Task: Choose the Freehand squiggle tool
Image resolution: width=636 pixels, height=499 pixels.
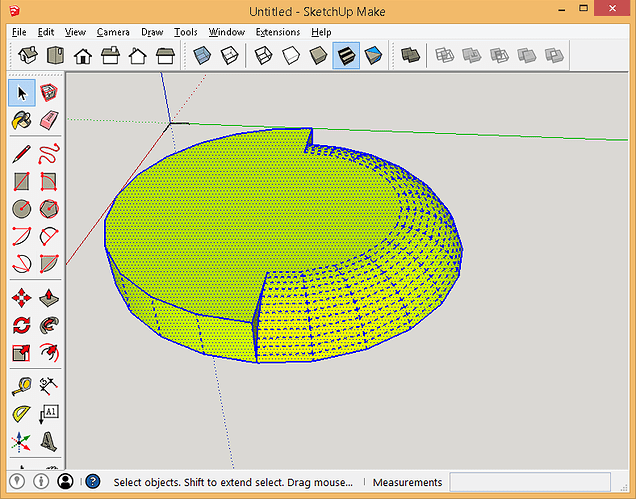Action: [x=49, y=154]
